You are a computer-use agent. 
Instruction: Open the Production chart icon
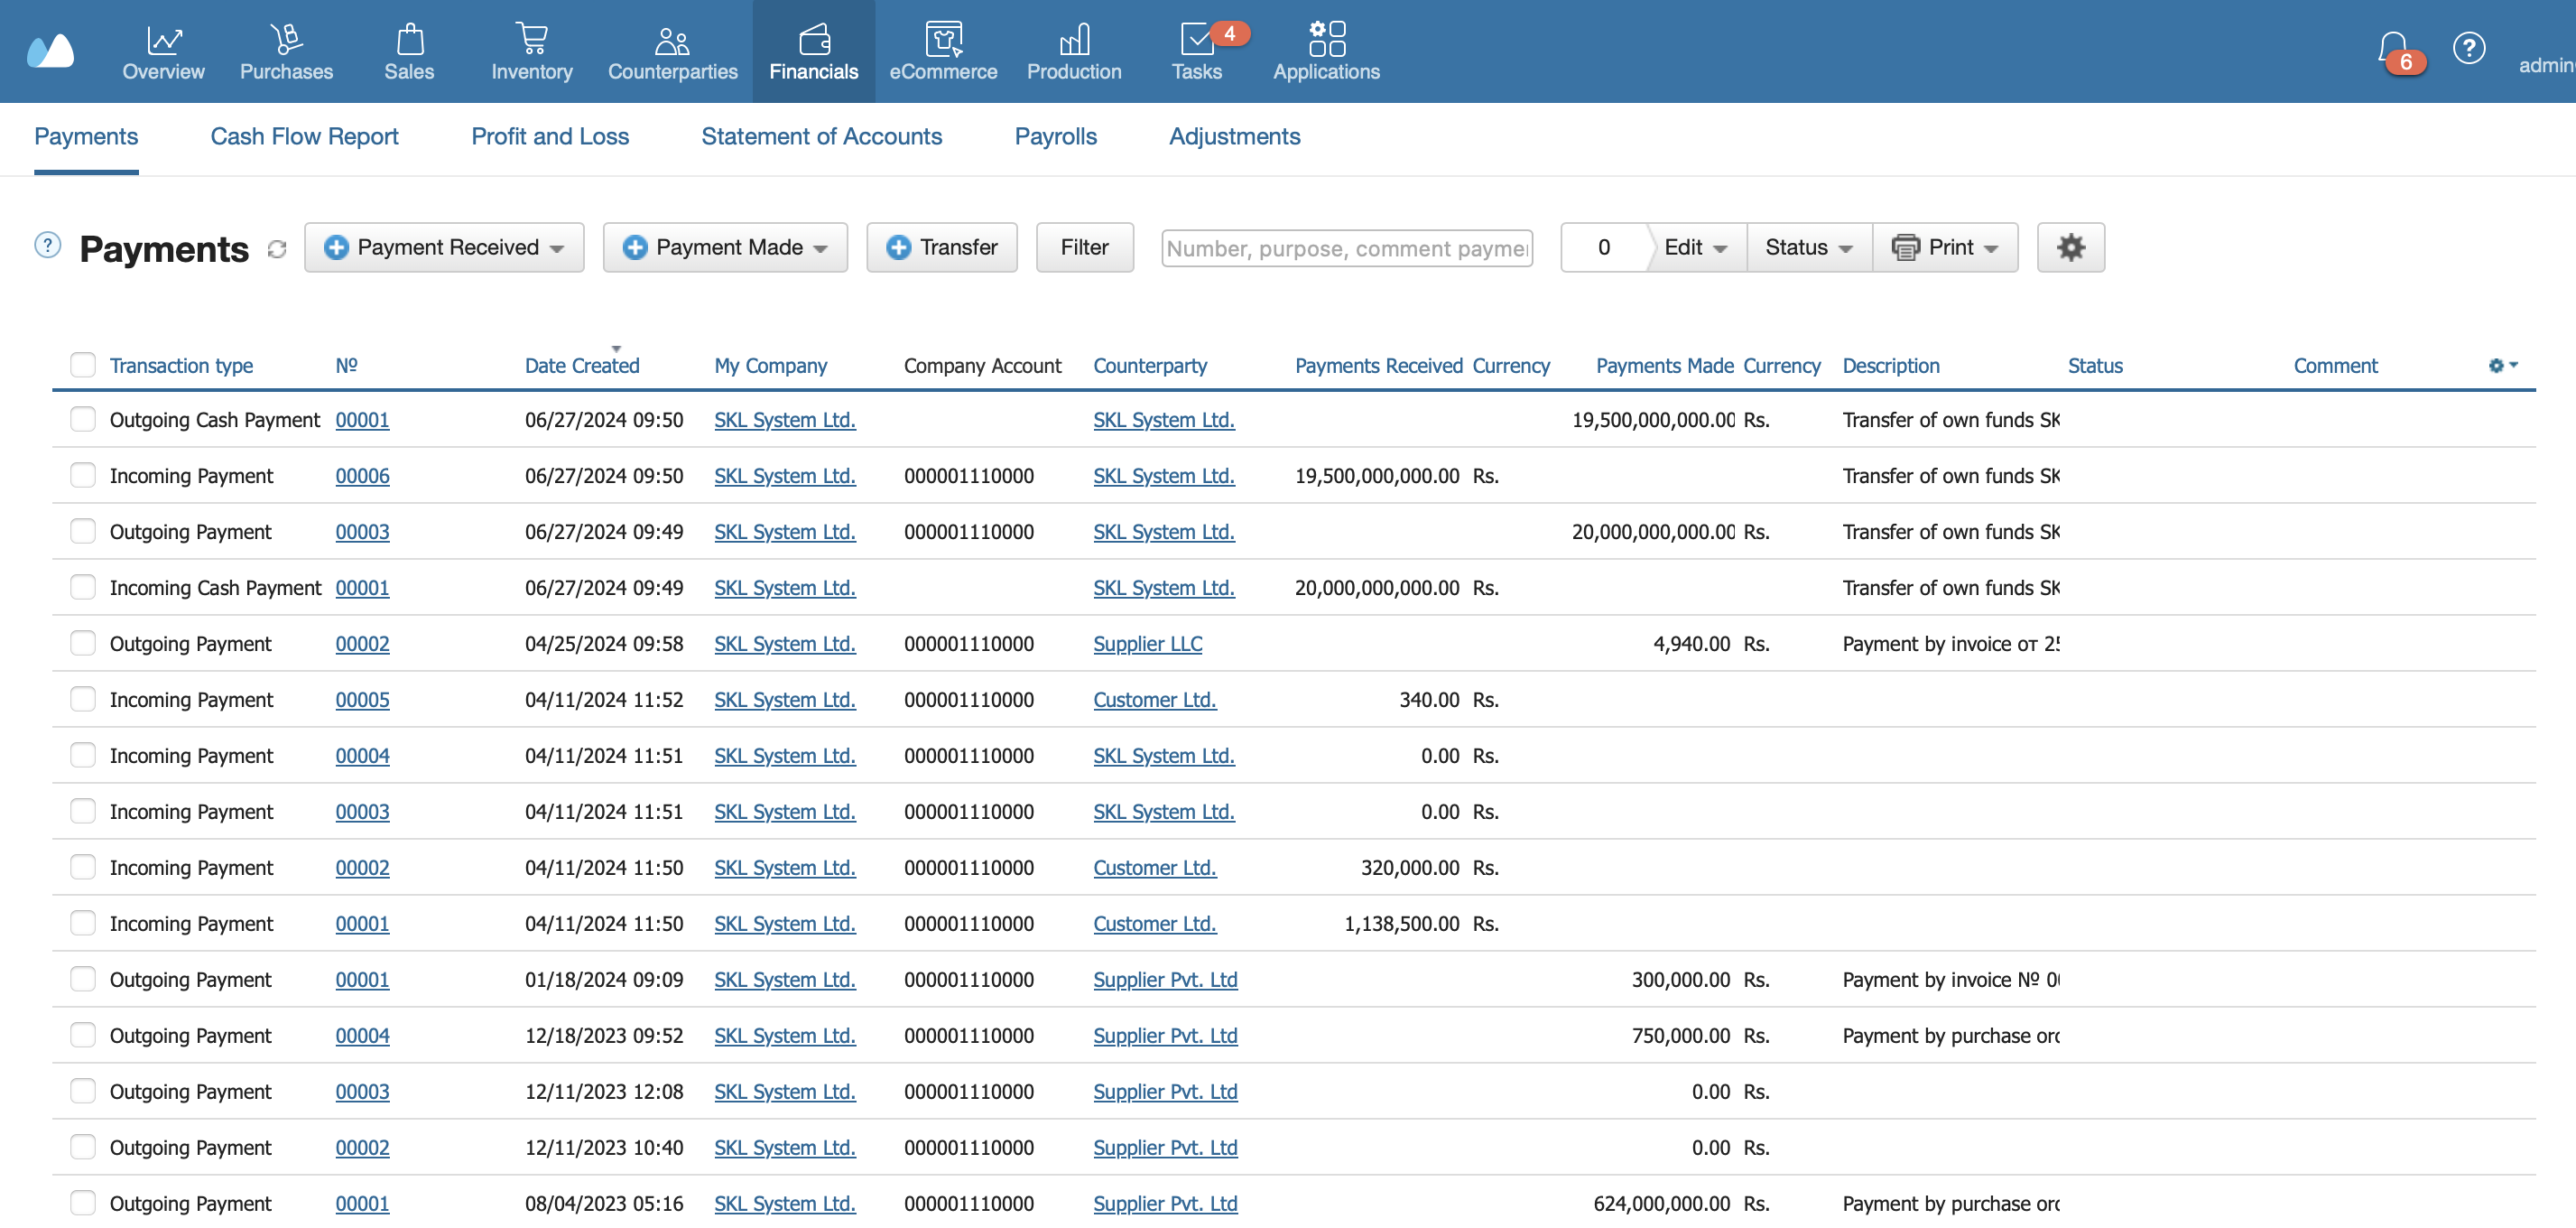point(1074,40)
